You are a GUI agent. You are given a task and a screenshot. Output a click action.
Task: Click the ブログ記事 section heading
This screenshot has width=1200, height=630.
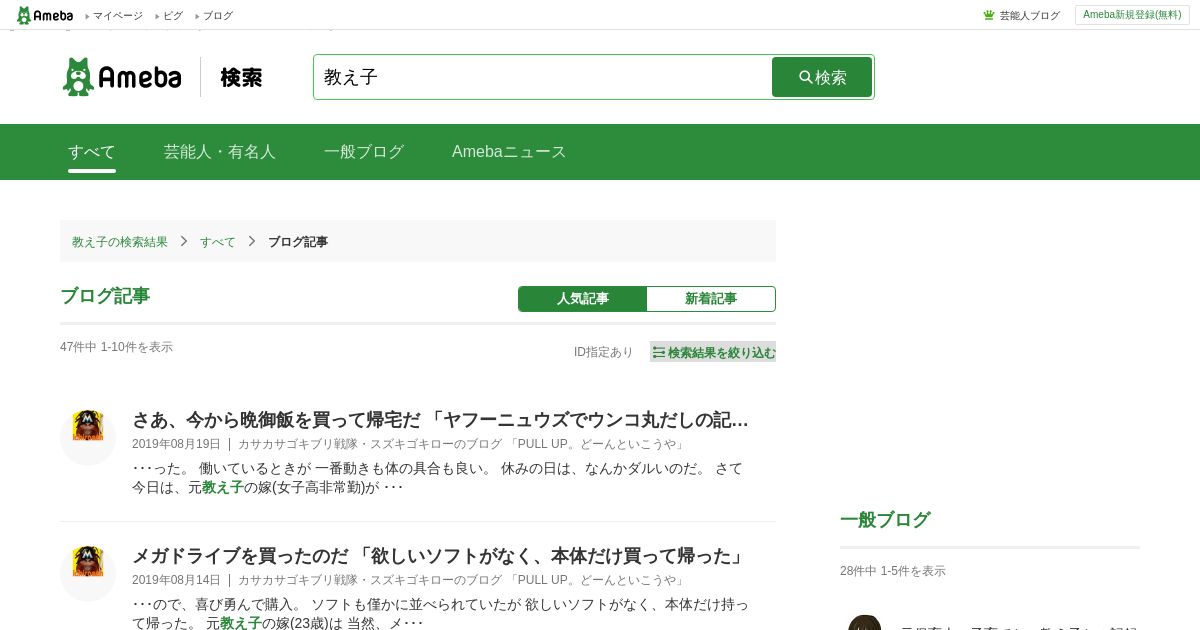[105, 296]
